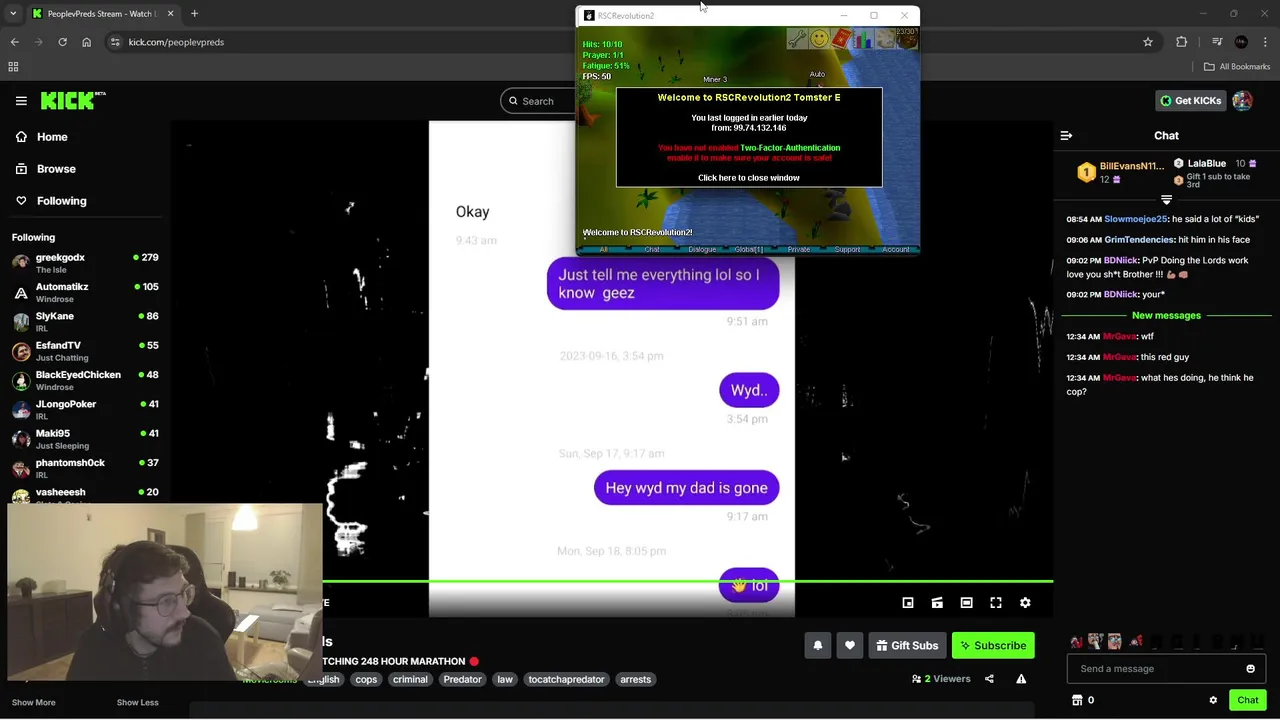Viewport: 1280px width, 720px height.
Task: Open the Kick hamburger menu
Action: click(21, 101)
